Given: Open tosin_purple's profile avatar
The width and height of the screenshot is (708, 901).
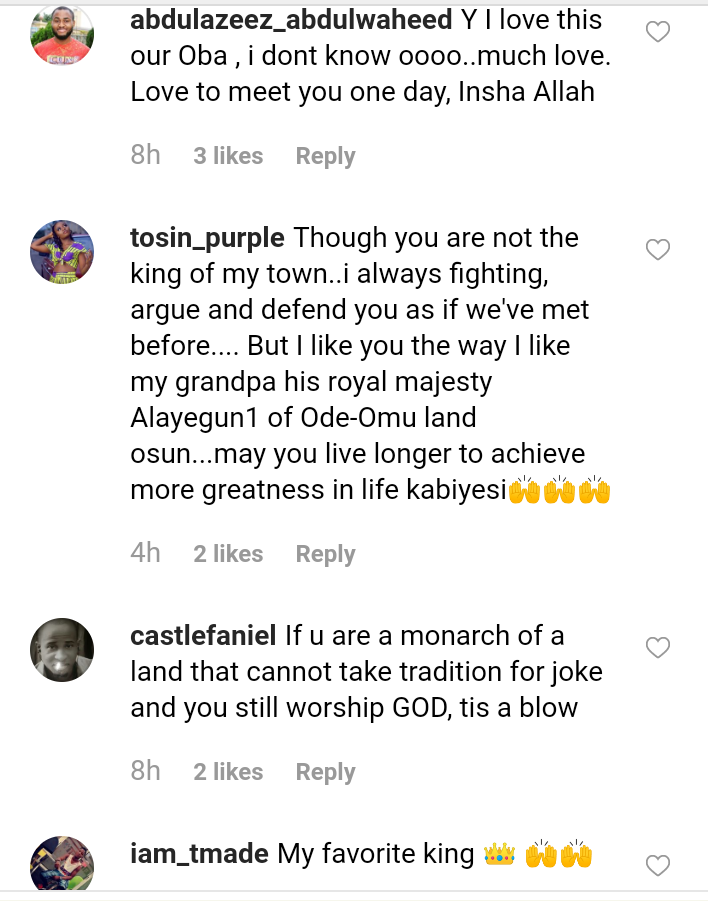Looking at the screenshot, I should coord(62,252).
